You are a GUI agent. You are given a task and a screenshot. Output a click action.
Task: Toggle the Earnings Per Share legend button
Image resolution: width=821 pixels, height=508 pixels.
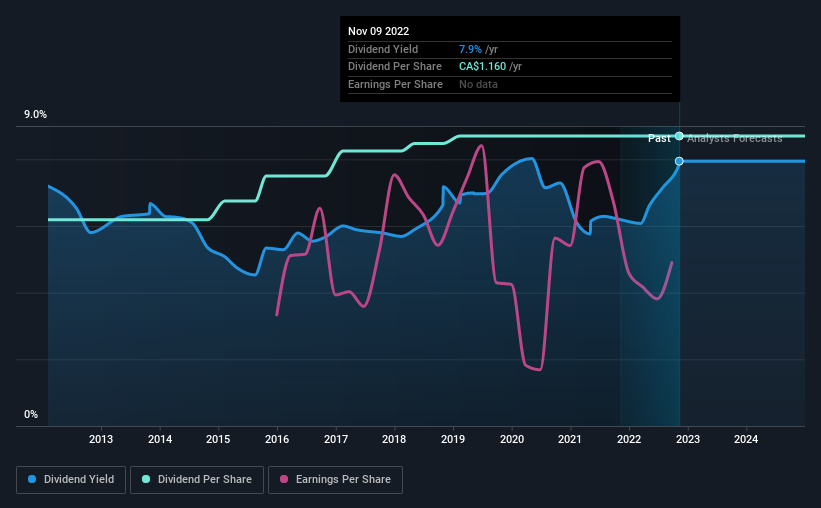(335, 480)
